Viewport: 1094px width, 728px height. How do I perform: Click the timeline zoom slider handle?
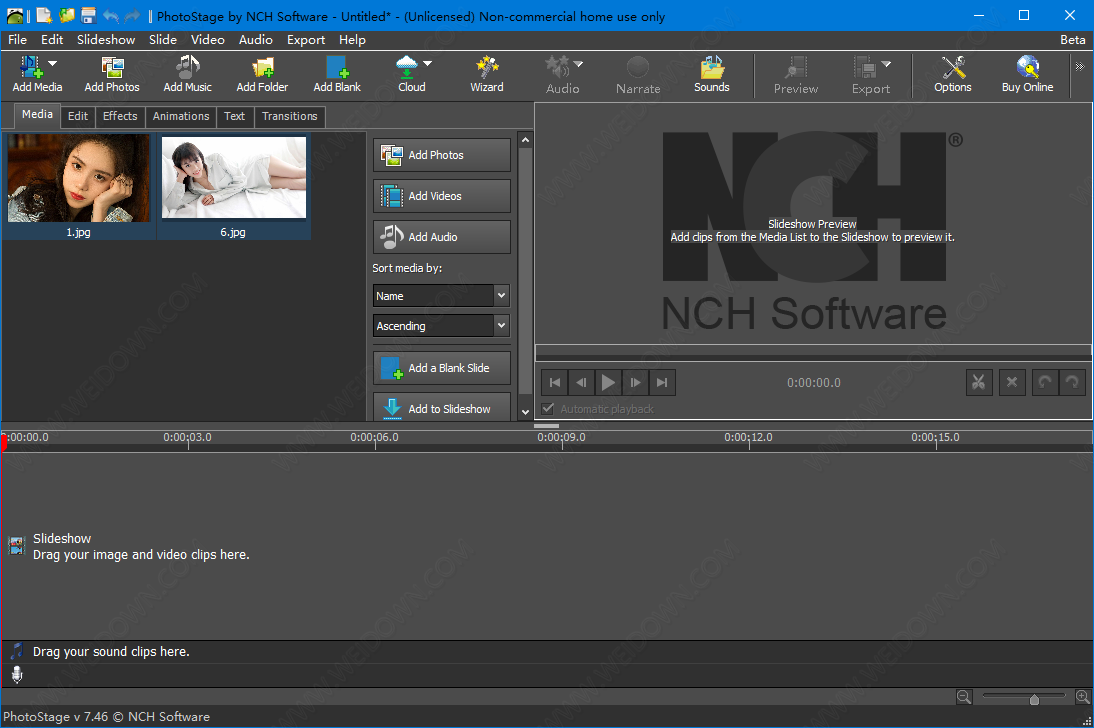tap(1034, 699)
